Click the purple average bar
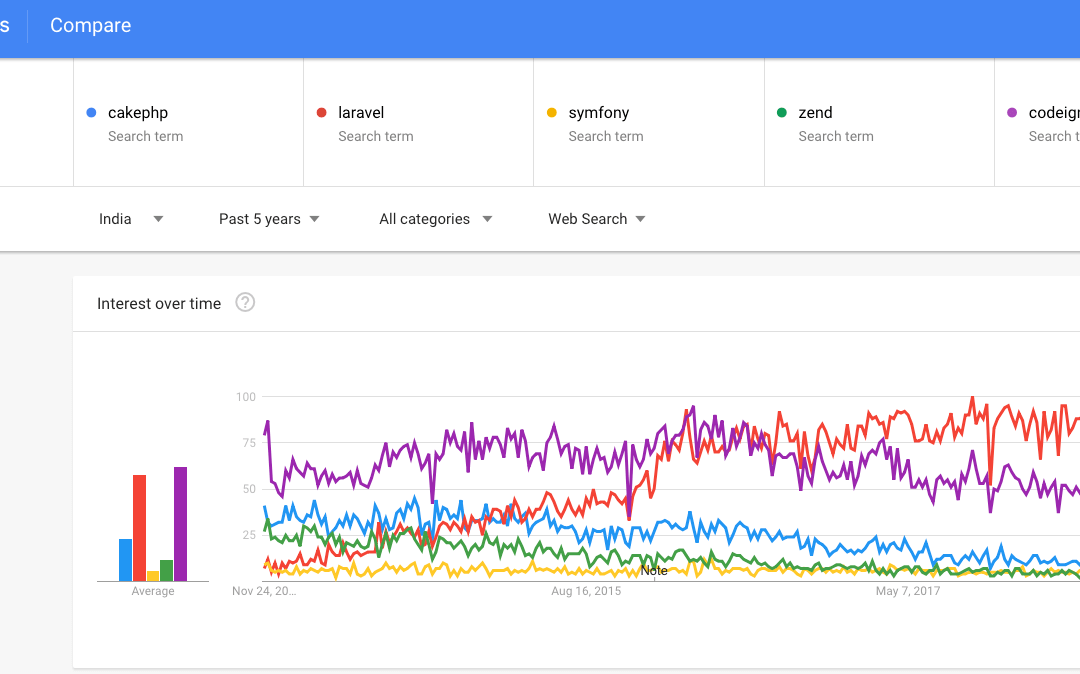Screen dimensions: 1080x674 tap(180, 524)
